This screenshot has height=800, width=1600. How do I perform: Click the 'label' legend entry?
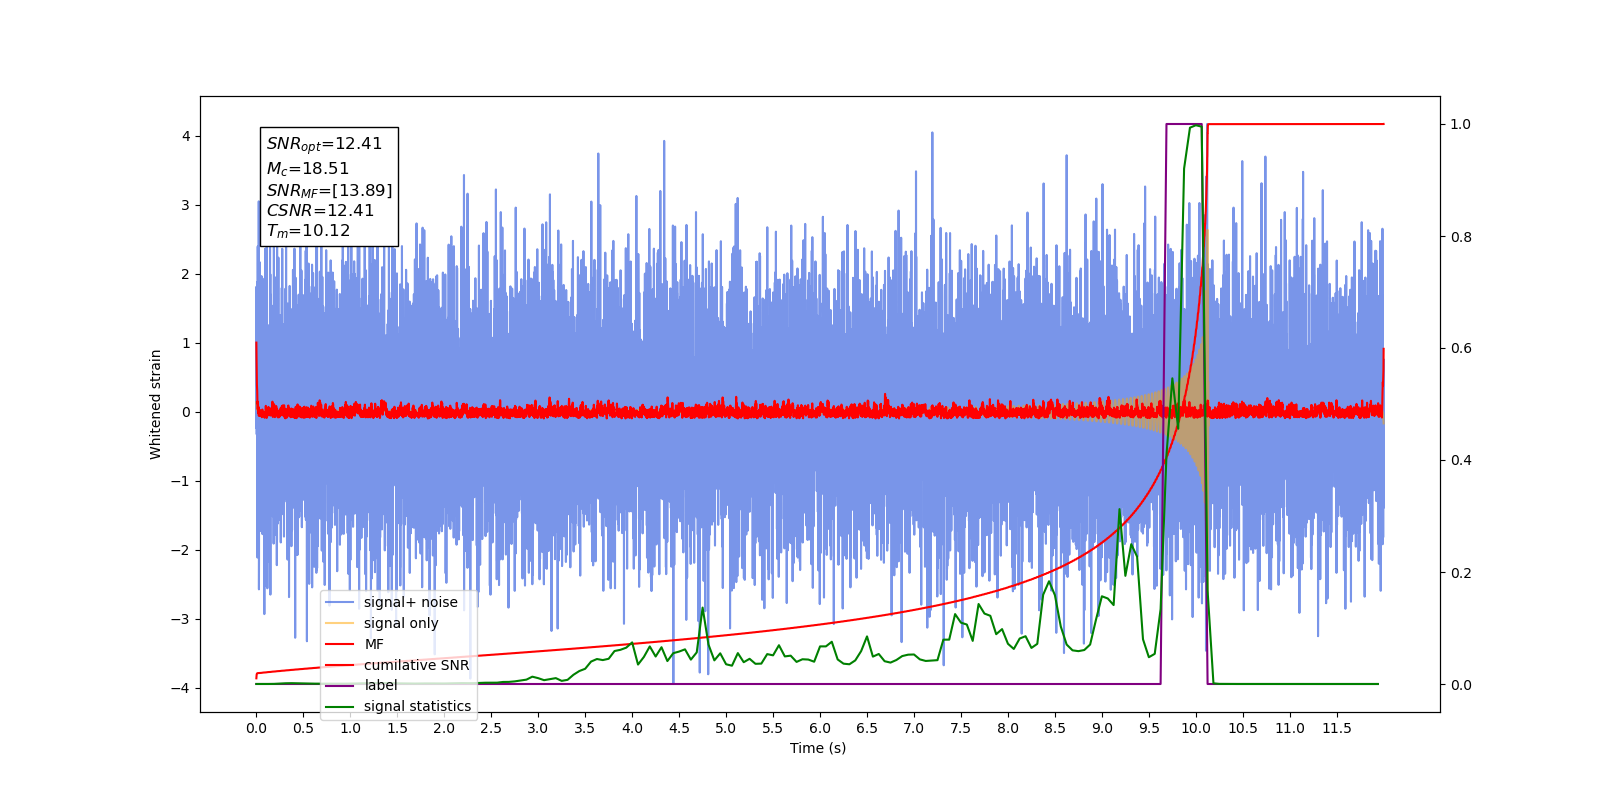point(362,685)
